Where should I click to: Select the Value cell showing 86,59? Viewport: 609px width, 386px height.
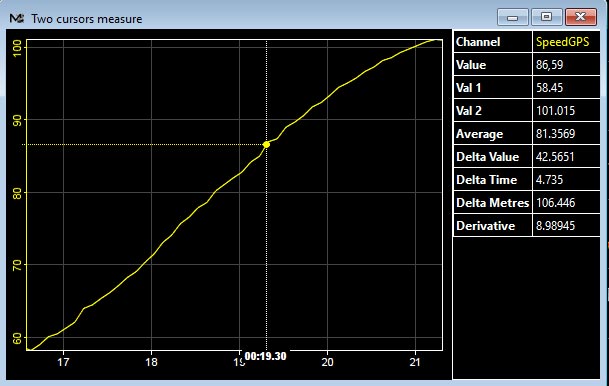point(566,64)
